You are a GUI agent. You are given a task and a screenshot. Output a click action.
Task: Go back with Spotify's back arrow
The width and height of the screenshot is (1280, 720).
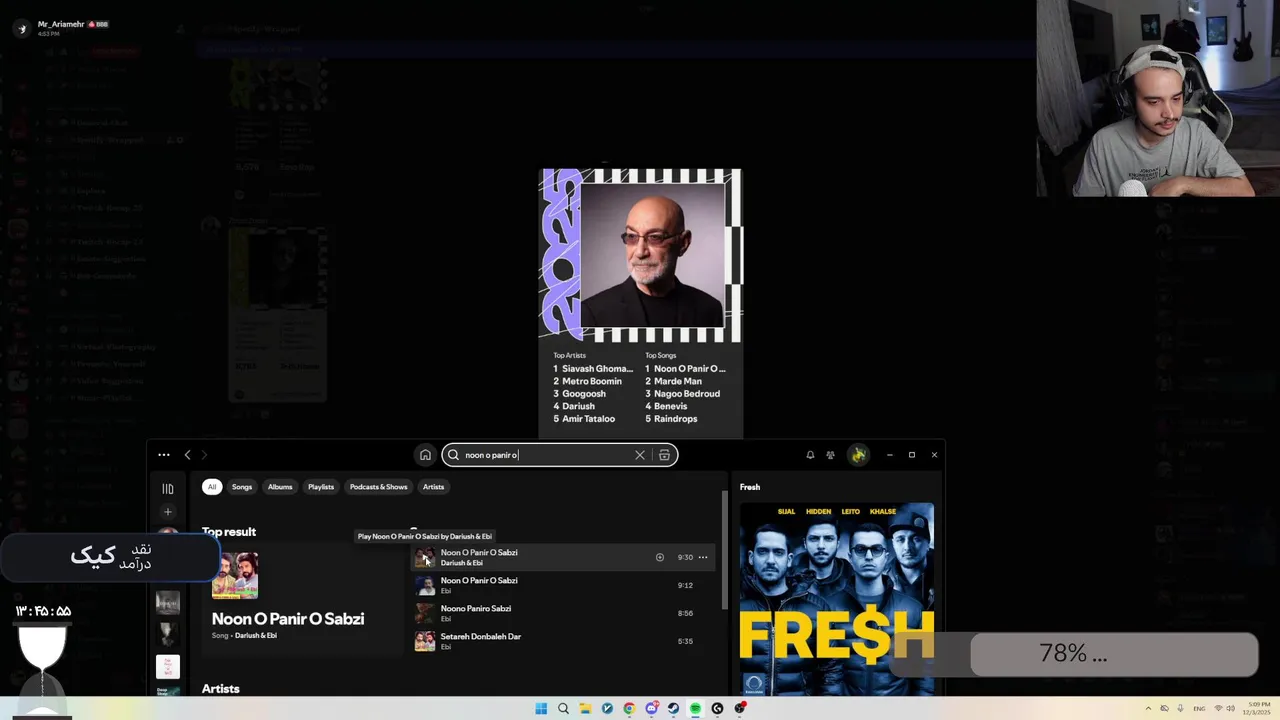click(187, 455)
